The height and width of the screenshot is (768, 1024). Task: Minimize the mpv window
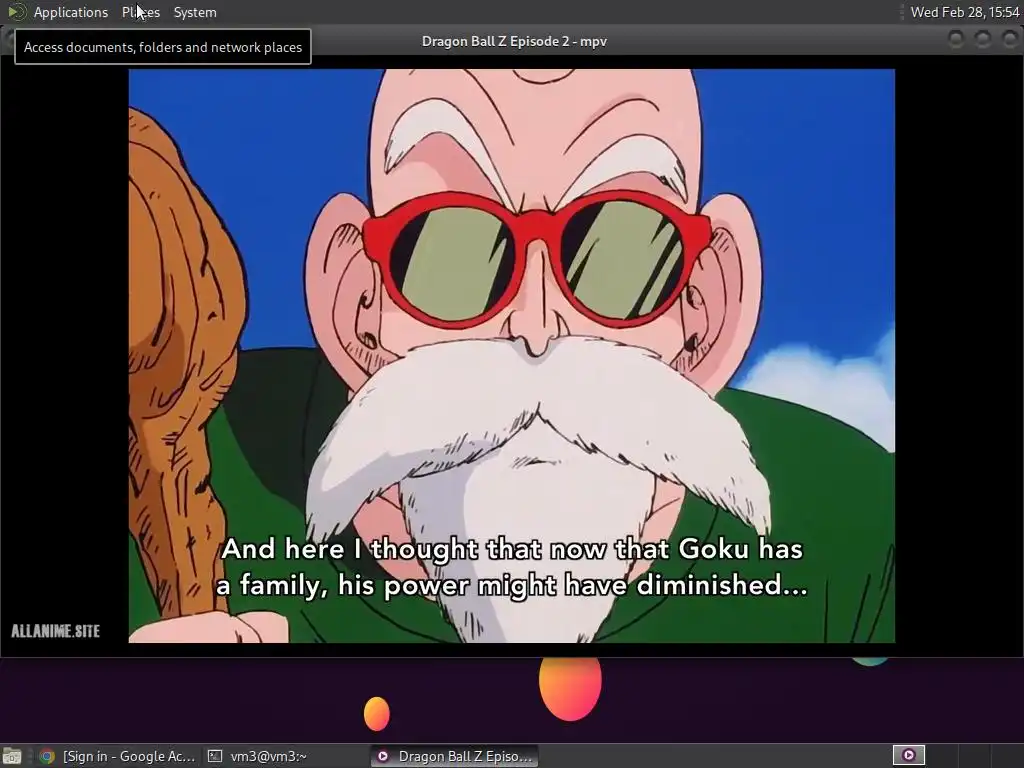point(956,40)
